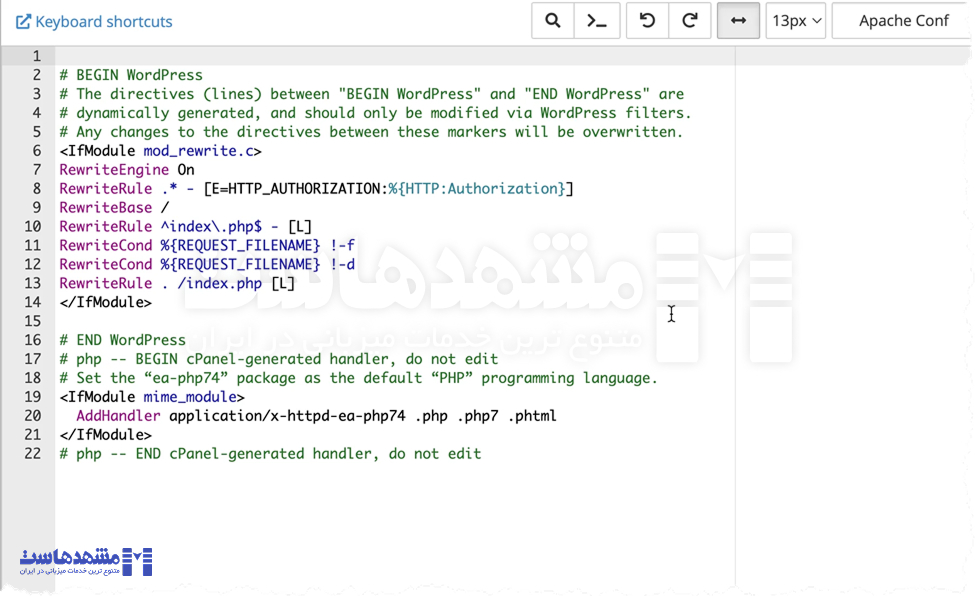Toggle the line wrap arrows button
975x596 pixels.
point(738,21)
